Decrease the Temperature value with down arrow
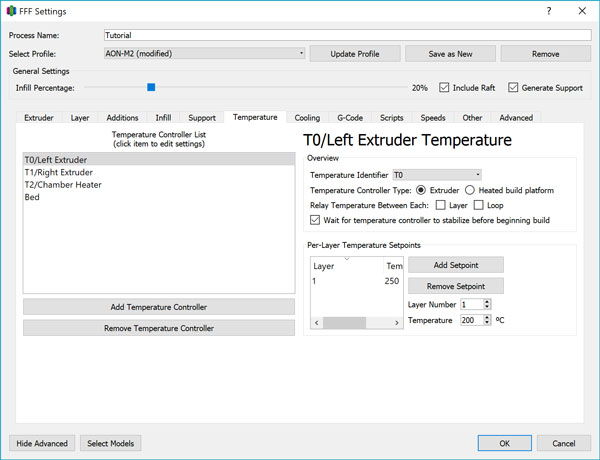 click(x=487, y=323)
